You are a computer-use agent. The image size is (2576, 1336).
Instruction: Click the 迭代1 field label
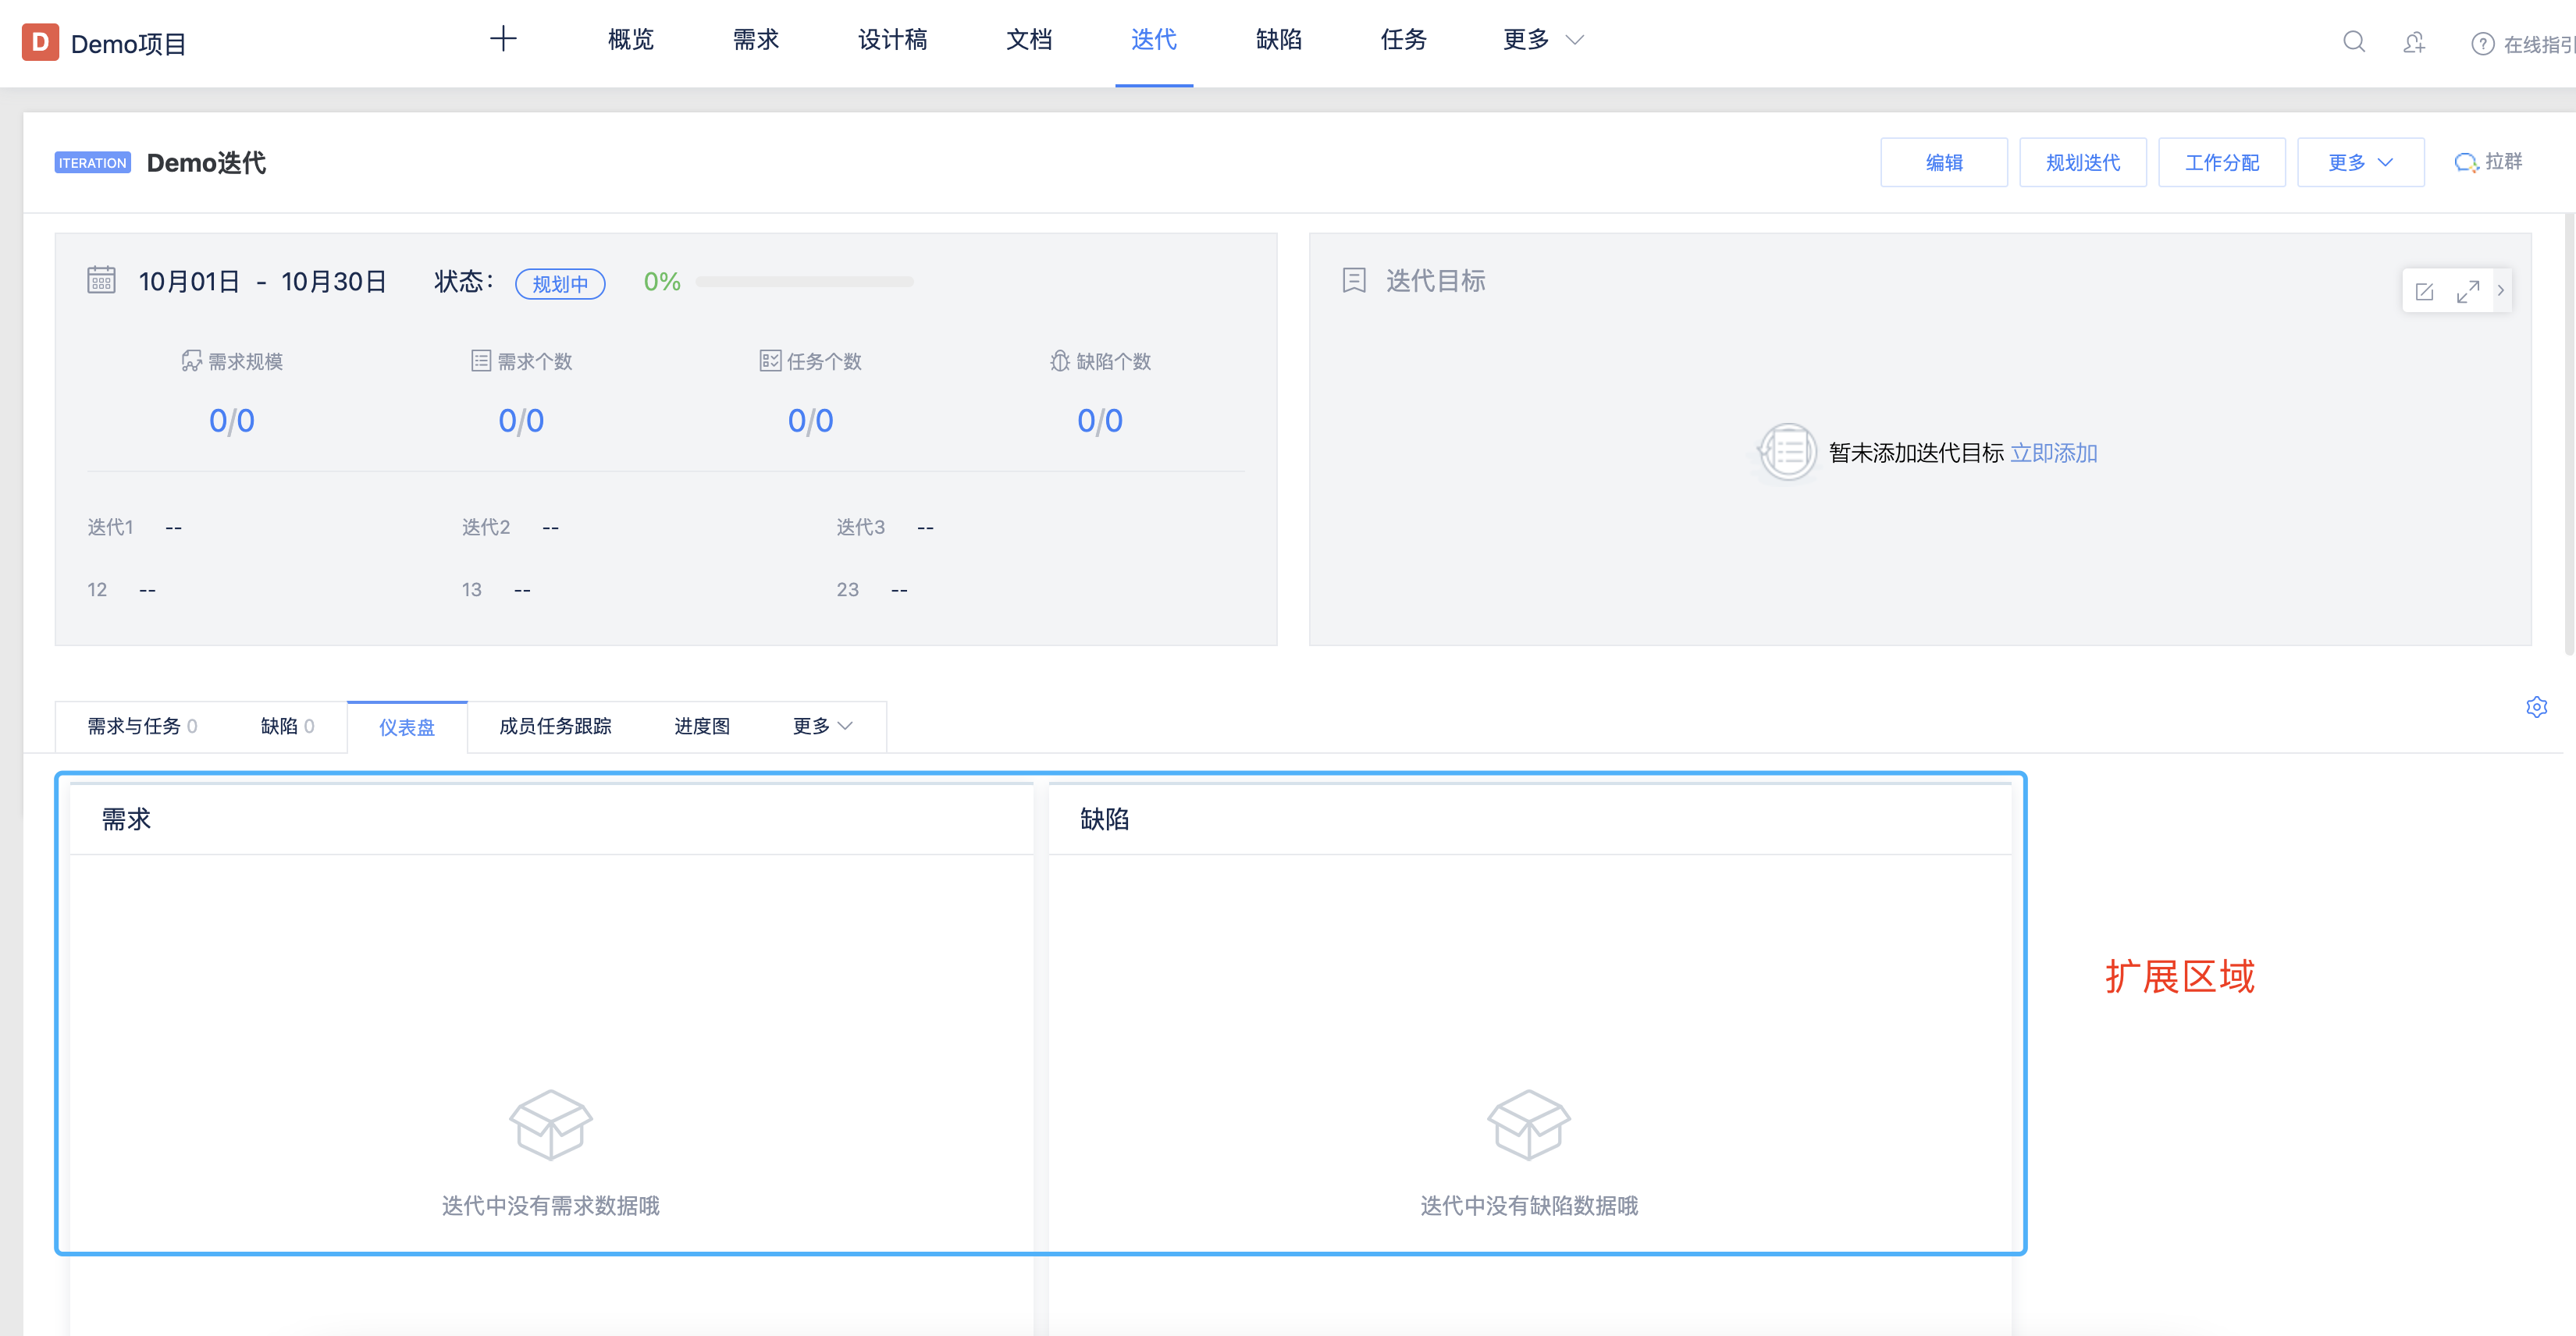(110, 527)
